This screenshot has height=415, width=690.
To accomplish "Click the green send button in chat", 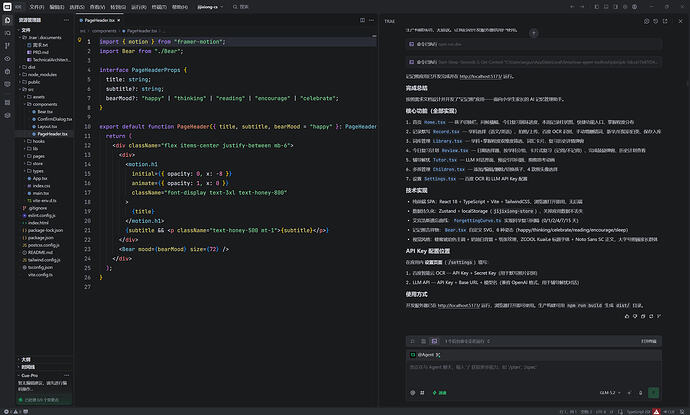I will [x=653, y=393].
